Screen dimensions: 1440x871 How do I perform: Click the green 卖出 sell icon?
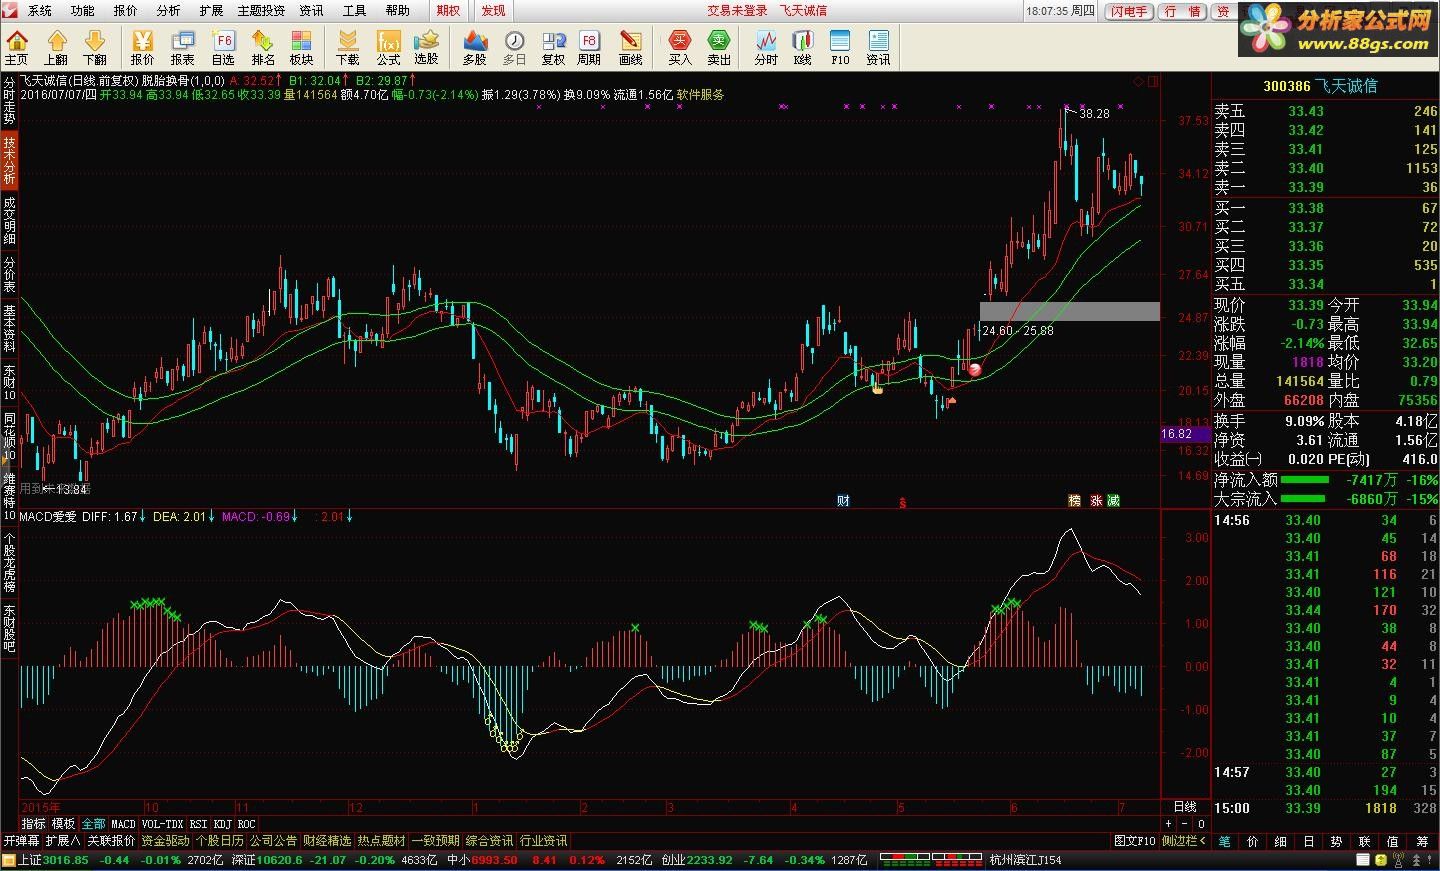[x=719, y=47]
